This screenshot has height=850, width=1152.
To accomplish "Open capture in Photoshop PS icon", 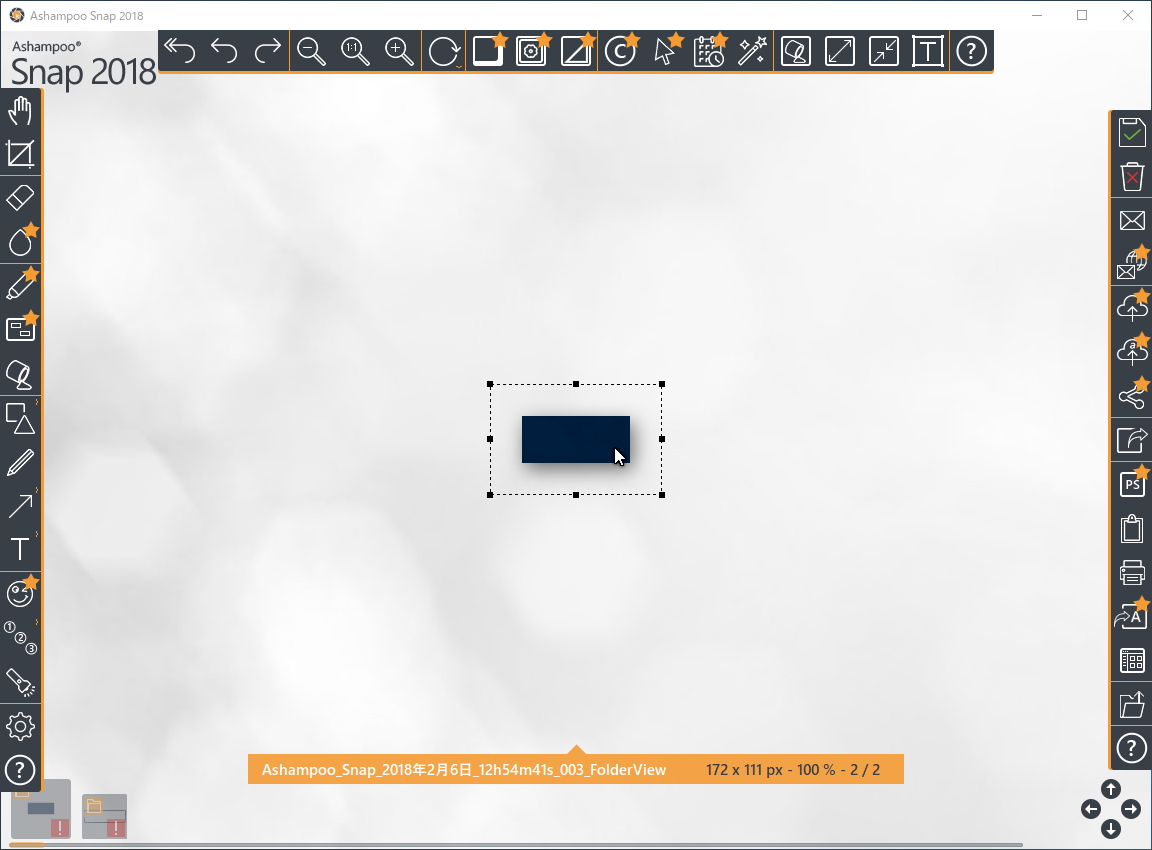I will [x=1132, y=483].
